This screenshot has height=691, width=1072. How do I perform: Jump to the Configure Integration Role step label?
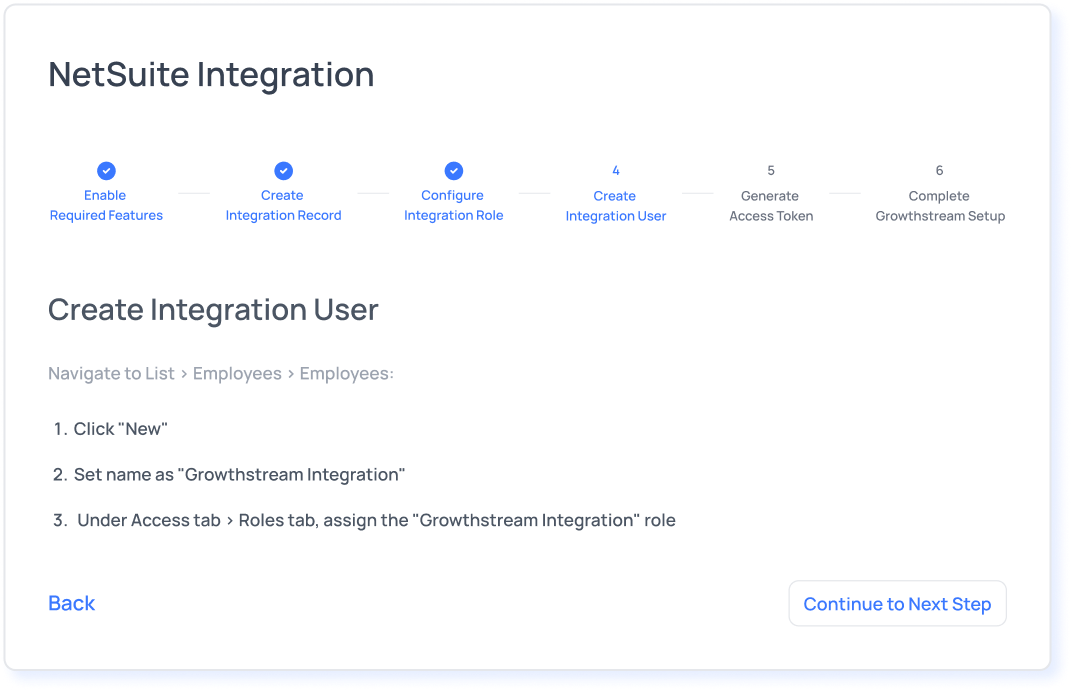(453, 205)
